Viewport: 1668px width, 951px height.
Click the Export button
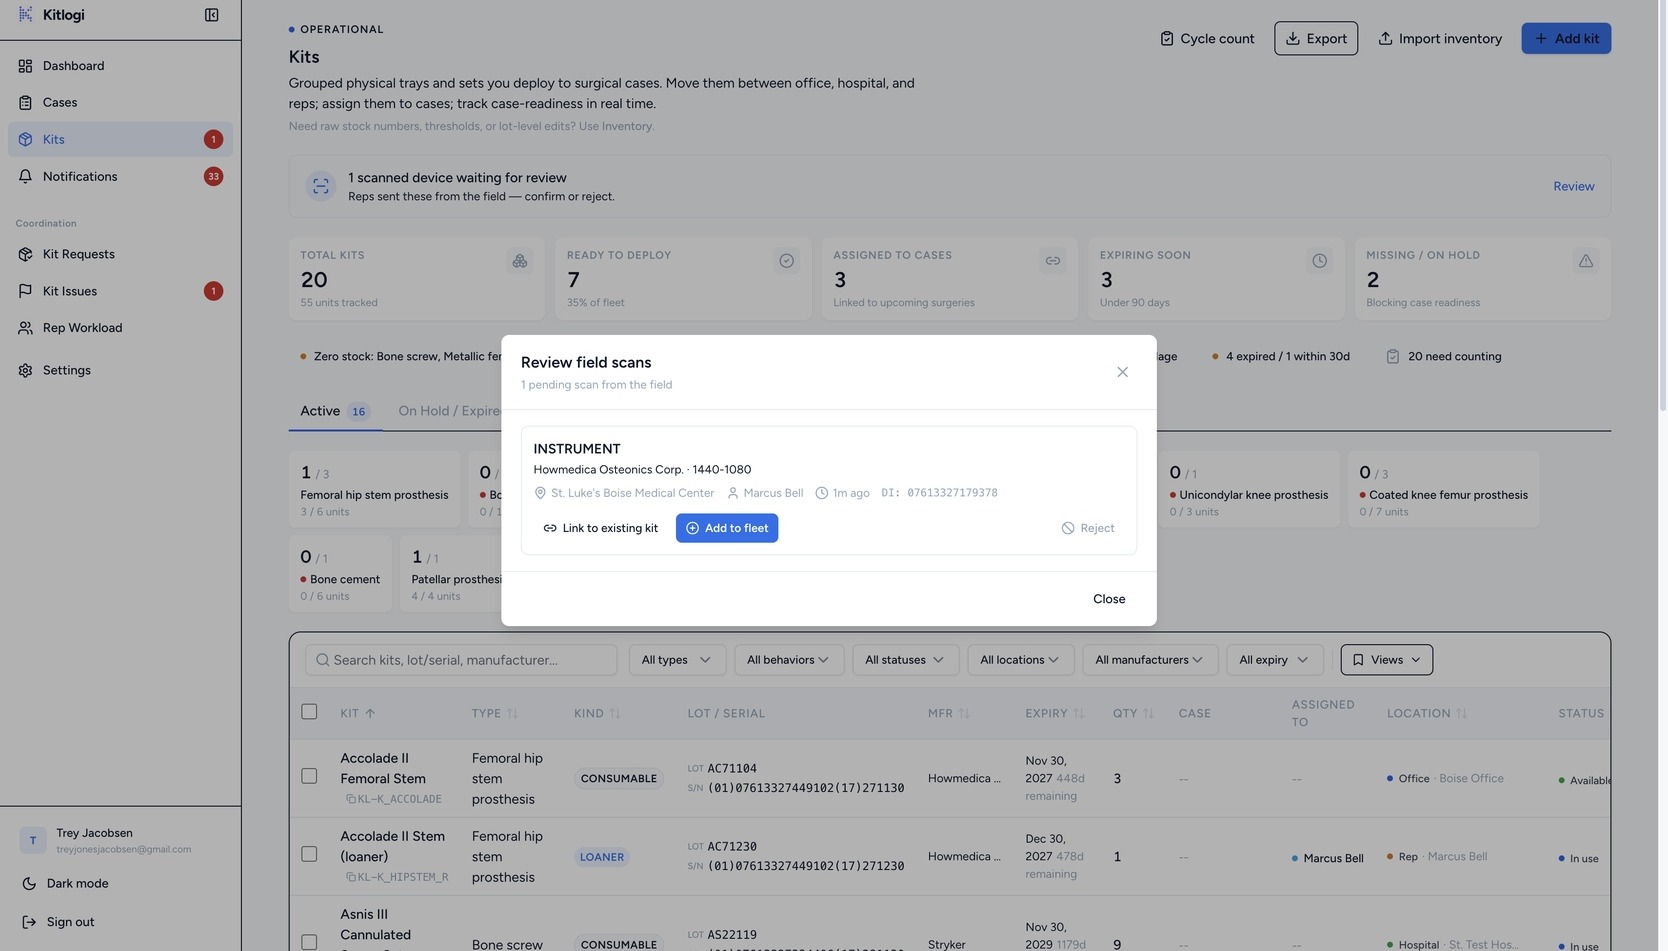(1316, 39)
